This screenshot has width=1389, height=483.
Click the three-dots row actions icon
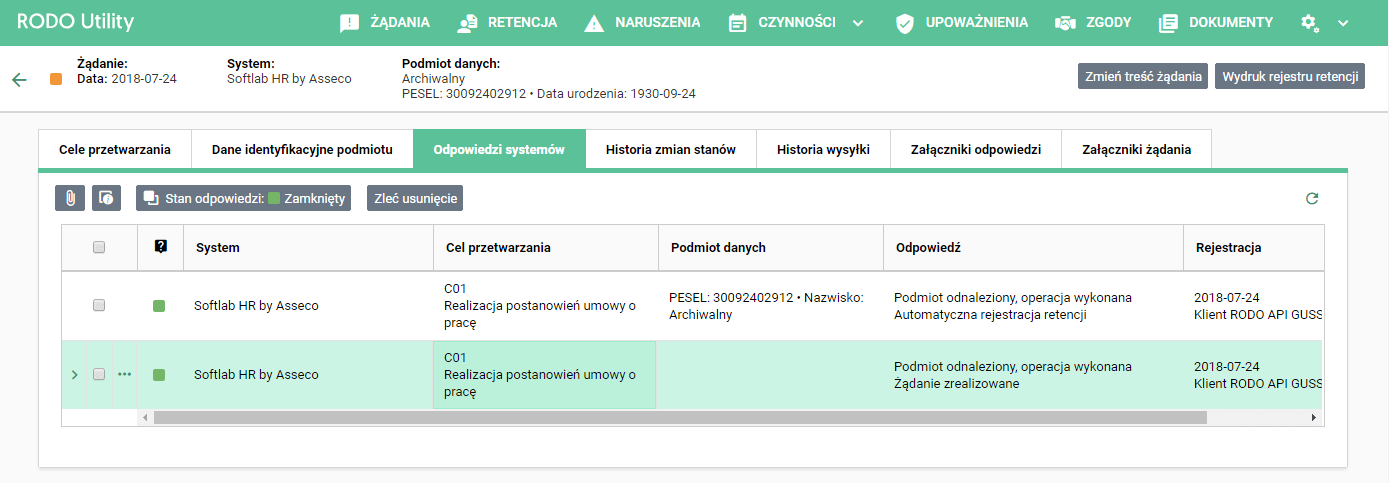click(124, 374)
